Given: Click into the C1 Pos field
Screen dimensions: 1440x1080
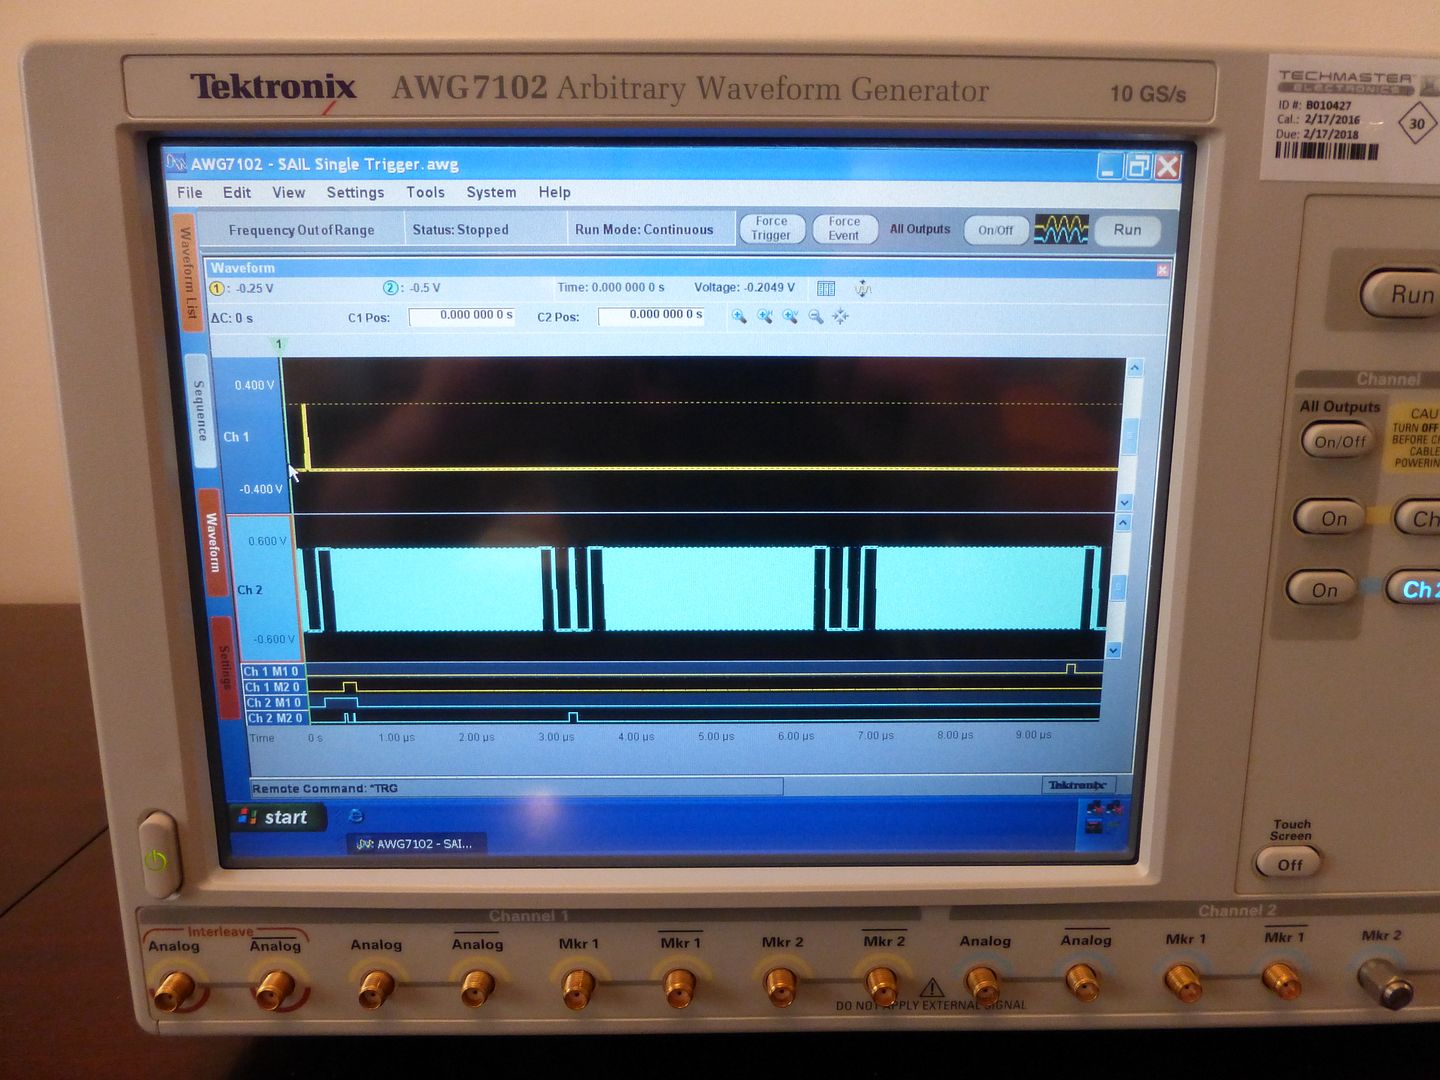Looking at the screenshot, I should click(x=462, y=316).
